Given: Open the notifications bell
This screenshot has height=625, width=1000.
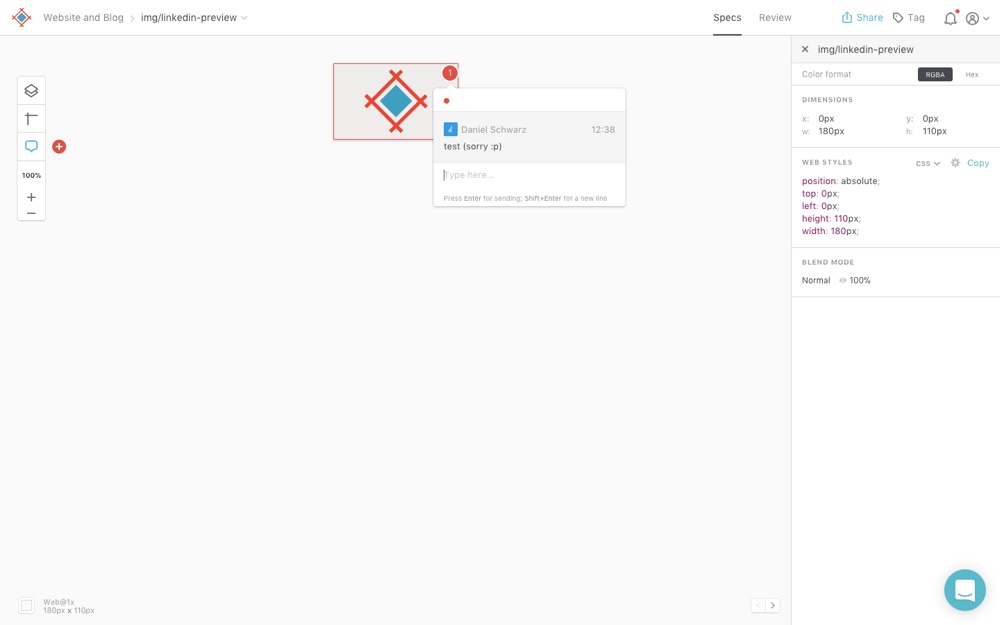Looking at the screenshot, I should coord(950,18).
